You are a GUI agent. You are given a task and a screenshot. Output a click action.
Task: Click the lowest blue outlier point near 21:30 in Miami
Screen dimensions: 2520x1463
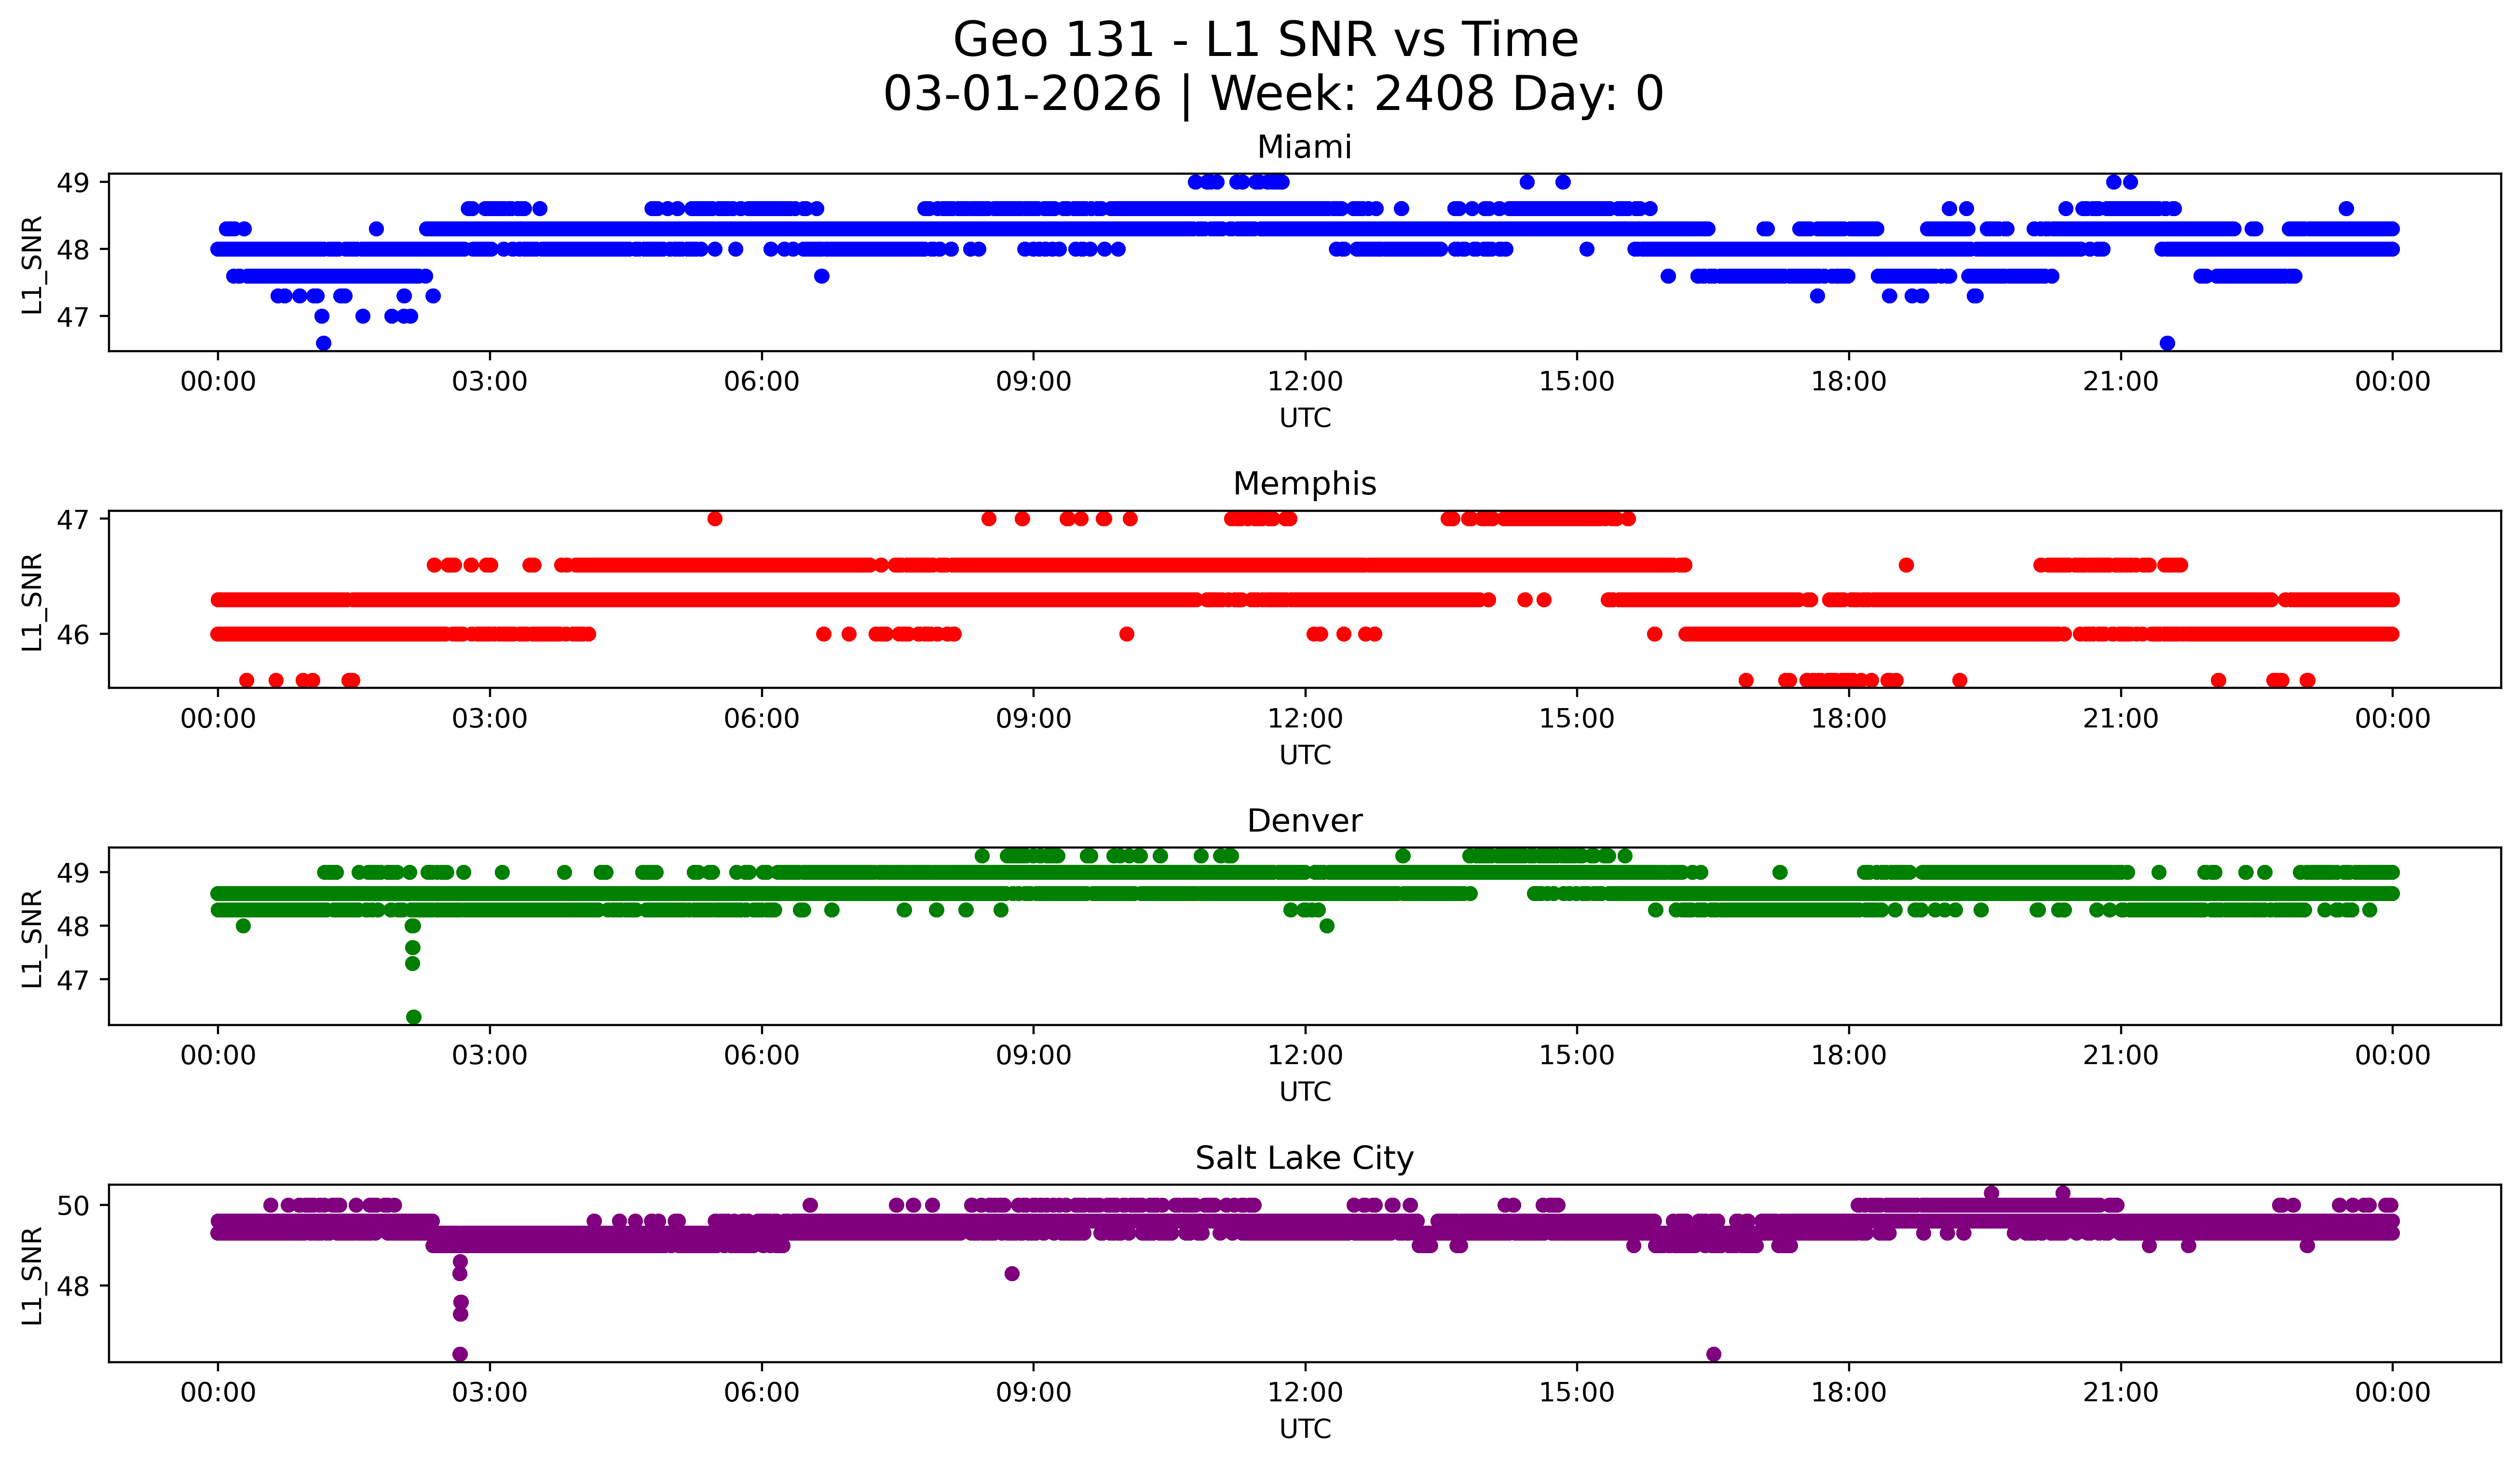tap(2167, 343)
